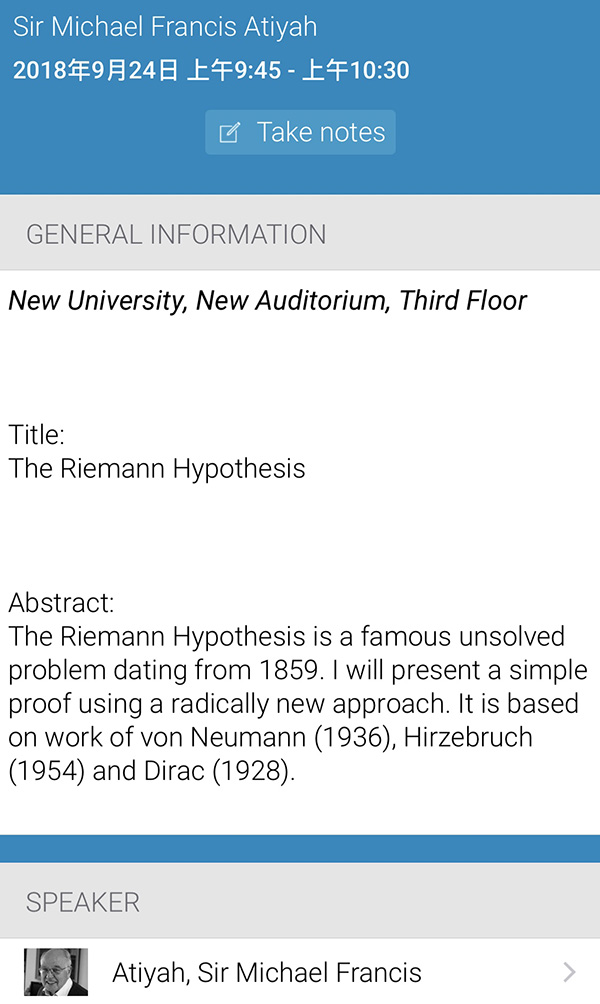The width and height of the screenshot is (600, 1004).
Task: Tap the abstract paragraph text
Action: coord(298,704)
